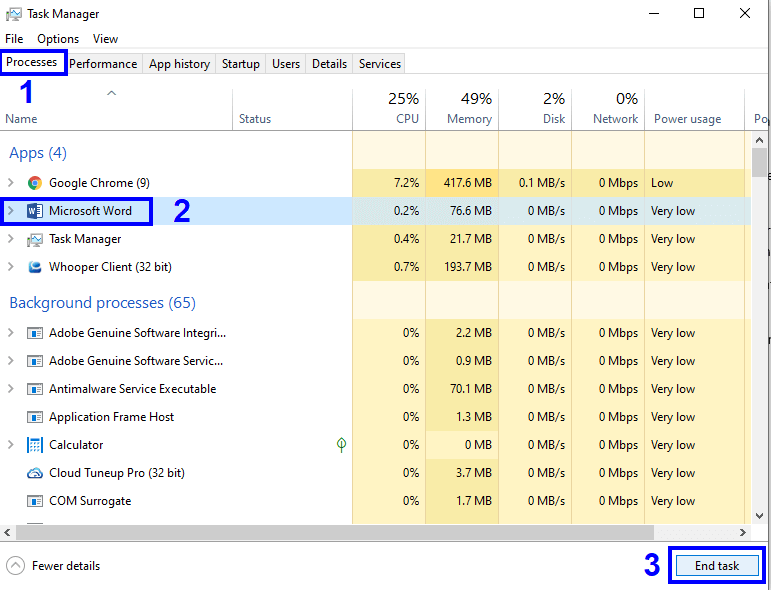Viewport: 771px width, 590px height.
Task: Click vertical scrollbar up arrow
Action: [759, 140]
